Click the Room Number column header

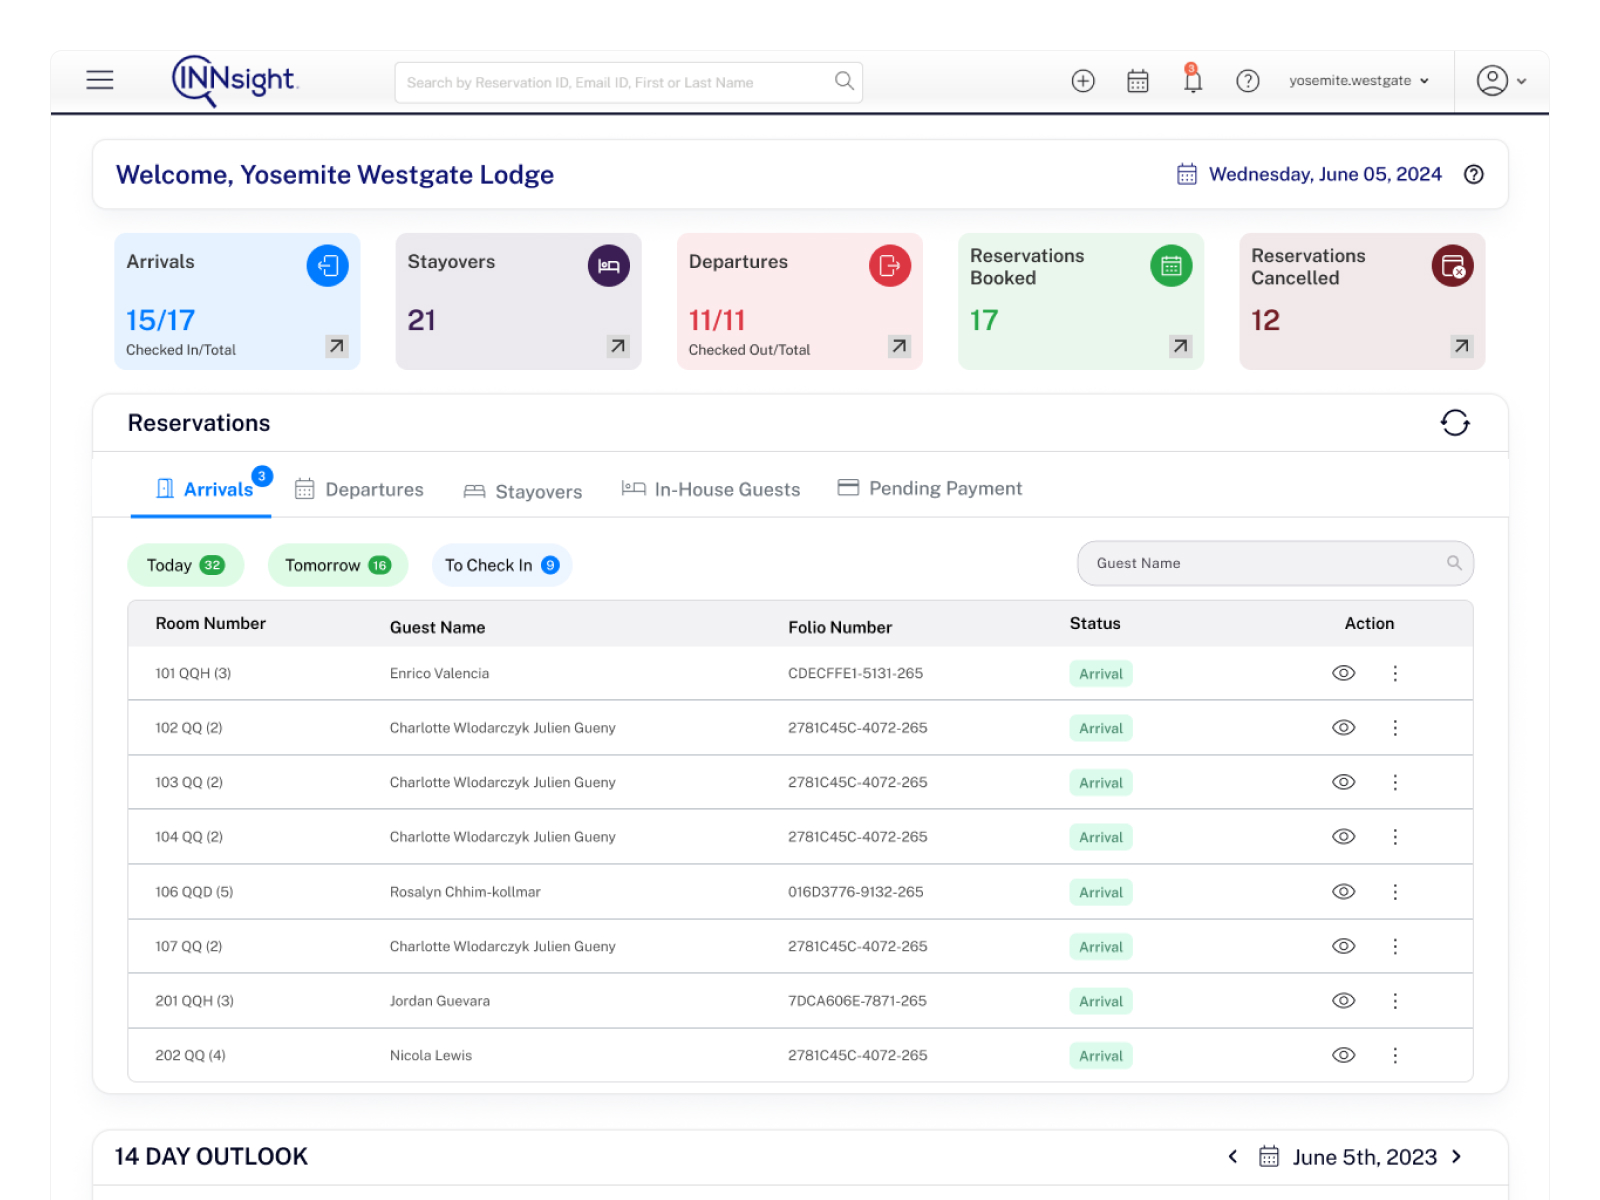click(x=210, y=623)
